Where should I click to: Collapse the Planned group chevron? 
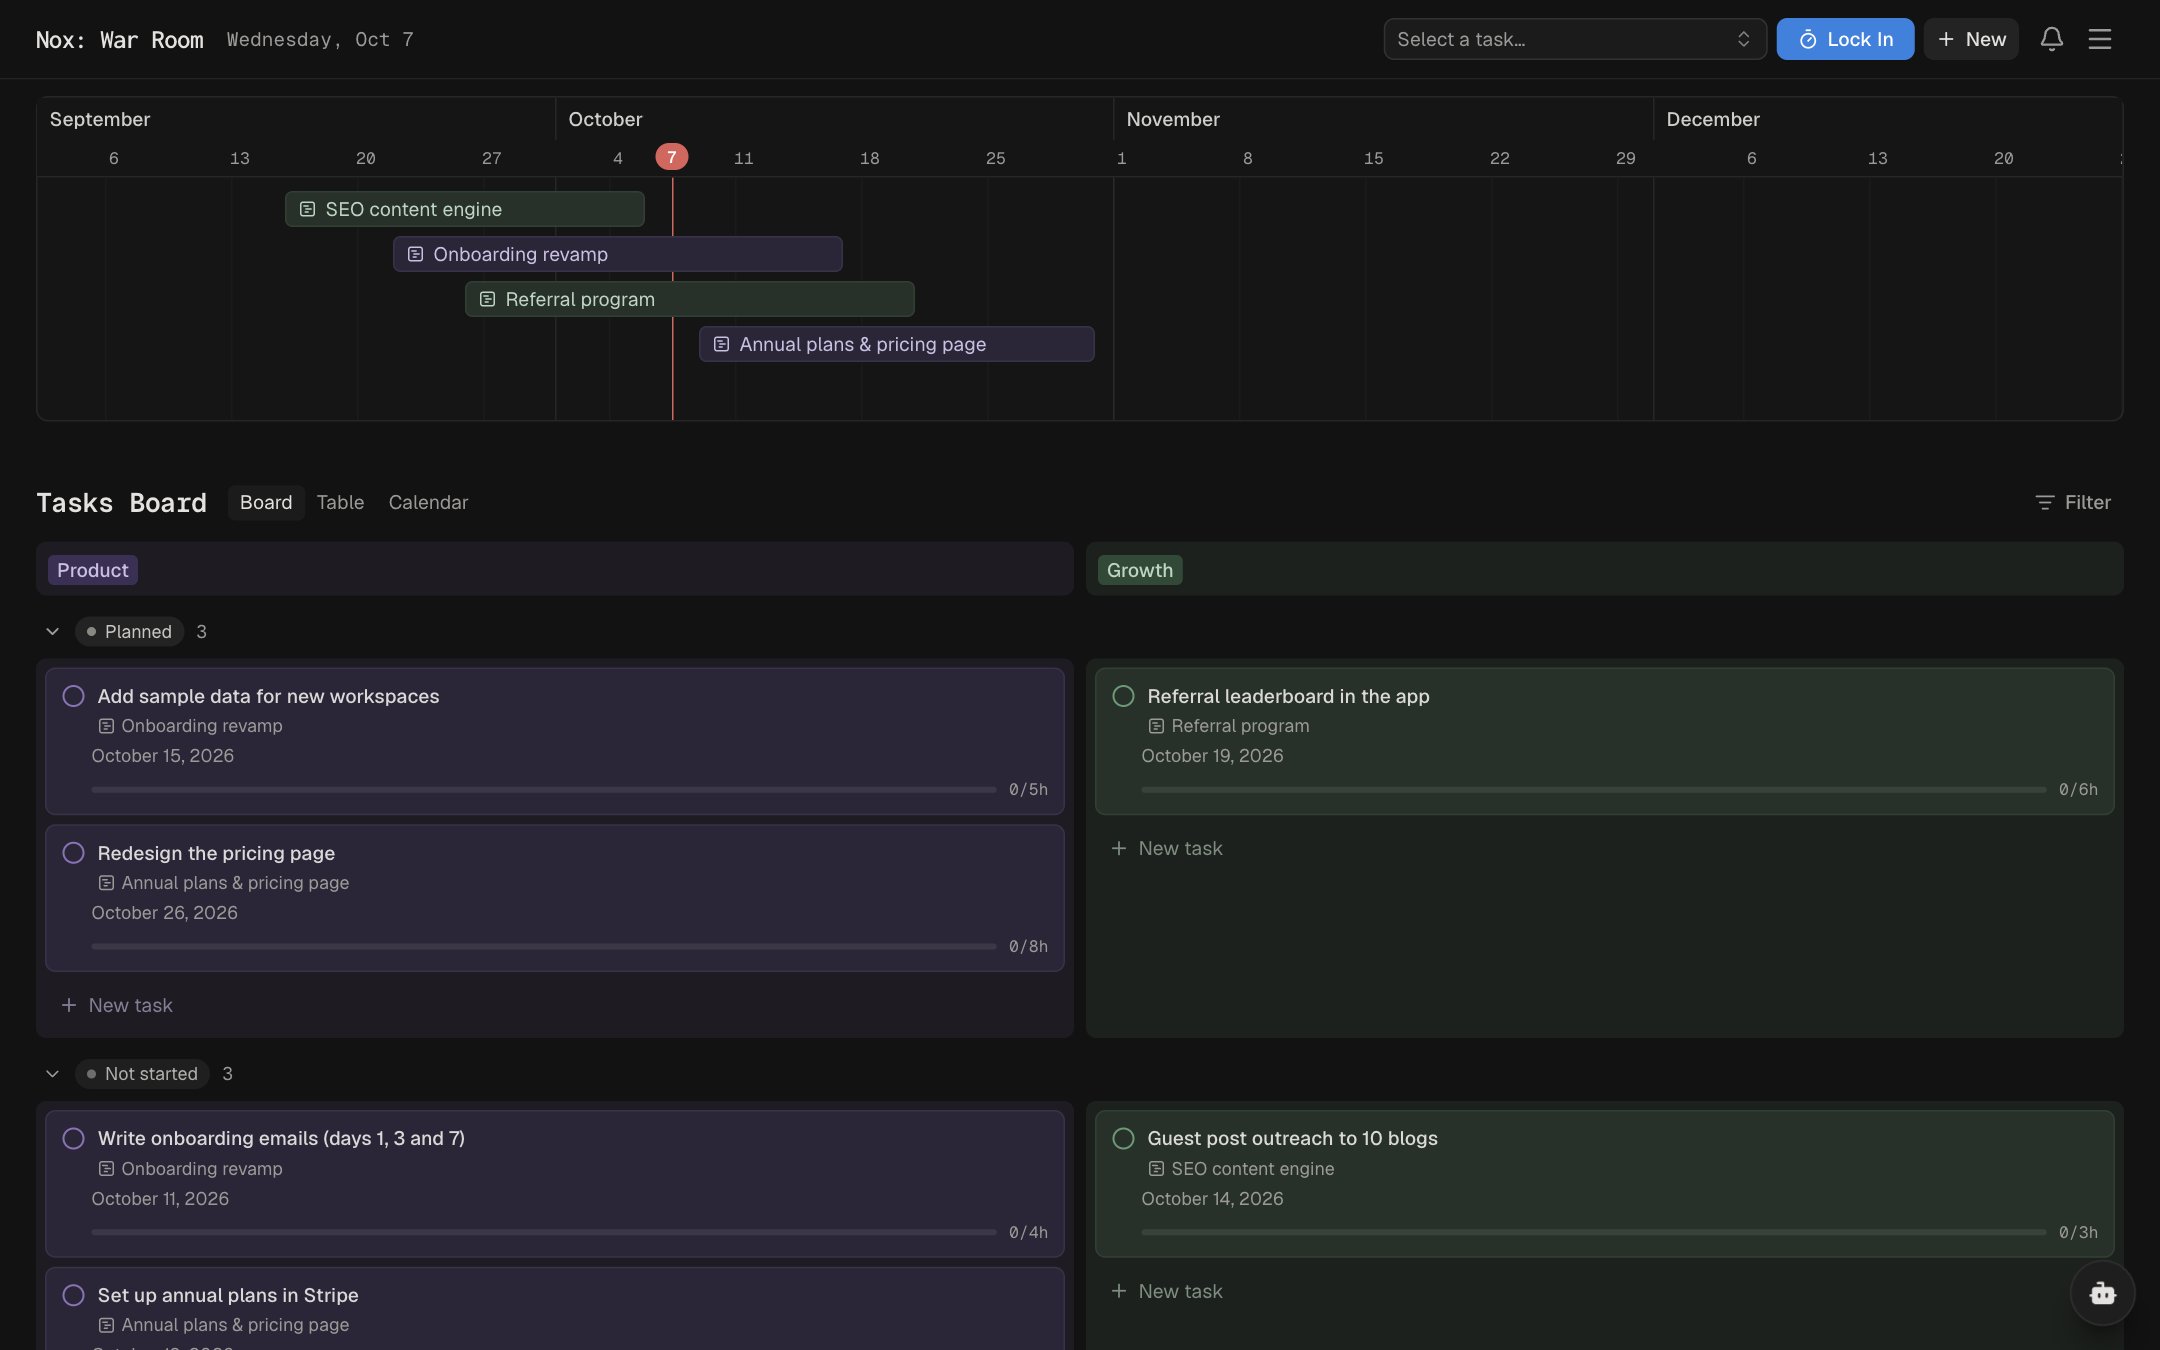(x=52, y=631)
